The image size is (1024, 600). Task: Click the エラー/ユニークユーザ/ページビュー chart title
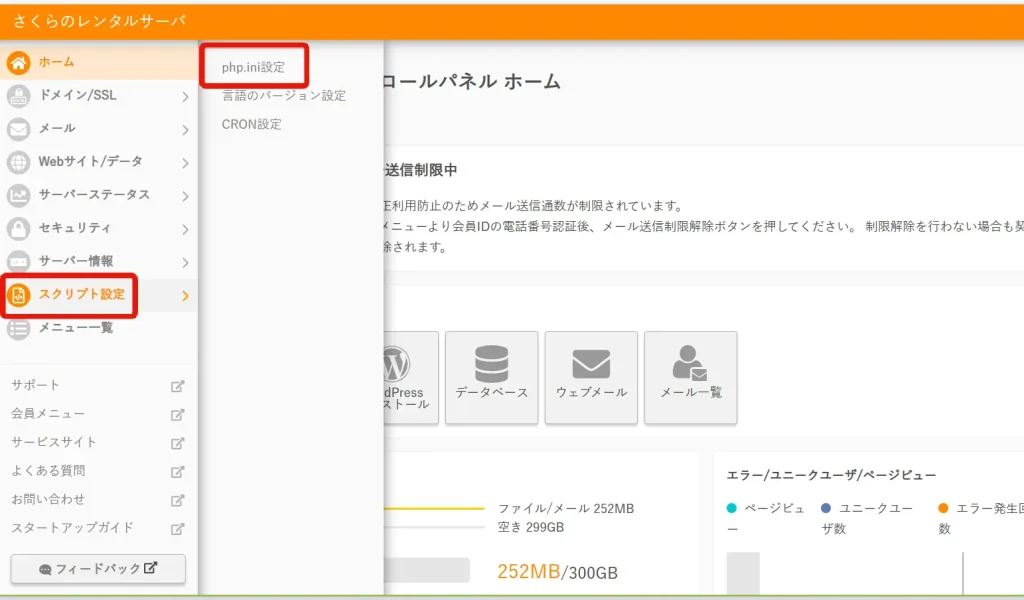click(x=831, y=475)
